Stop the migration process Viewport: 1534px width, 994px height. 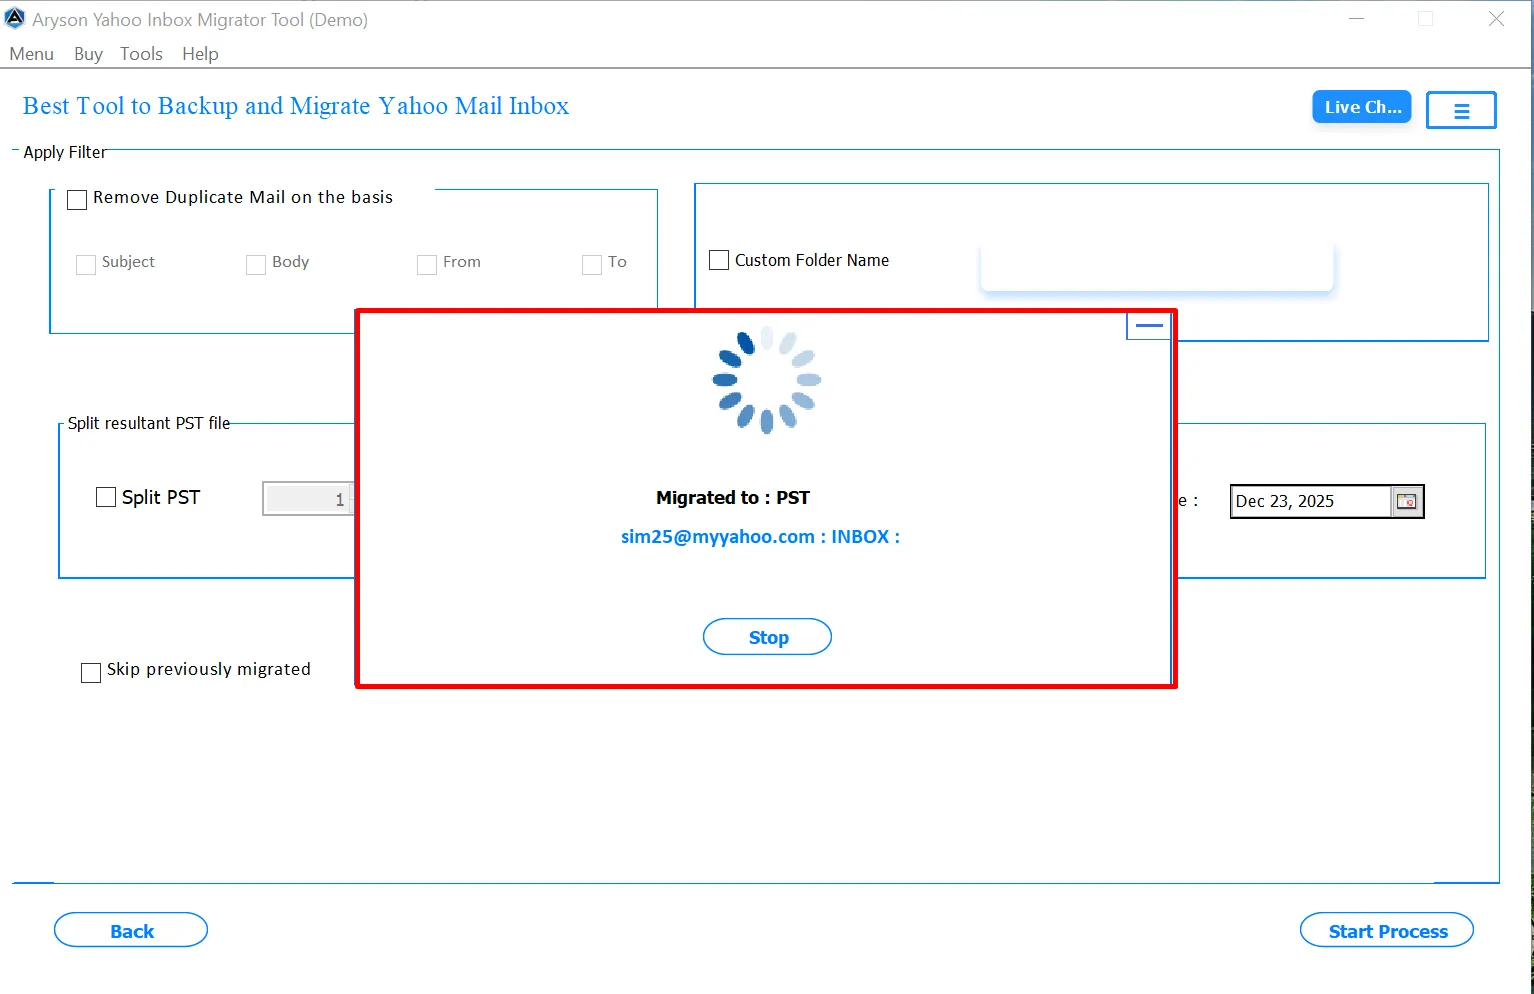click(767, 637)
